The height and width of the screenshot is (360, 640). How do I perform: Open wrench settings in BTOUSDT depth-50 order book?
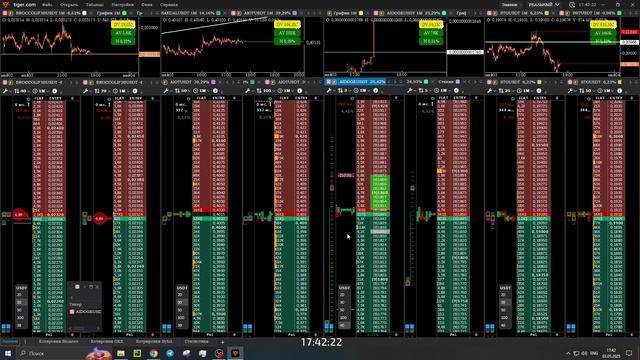pos(570,91)
